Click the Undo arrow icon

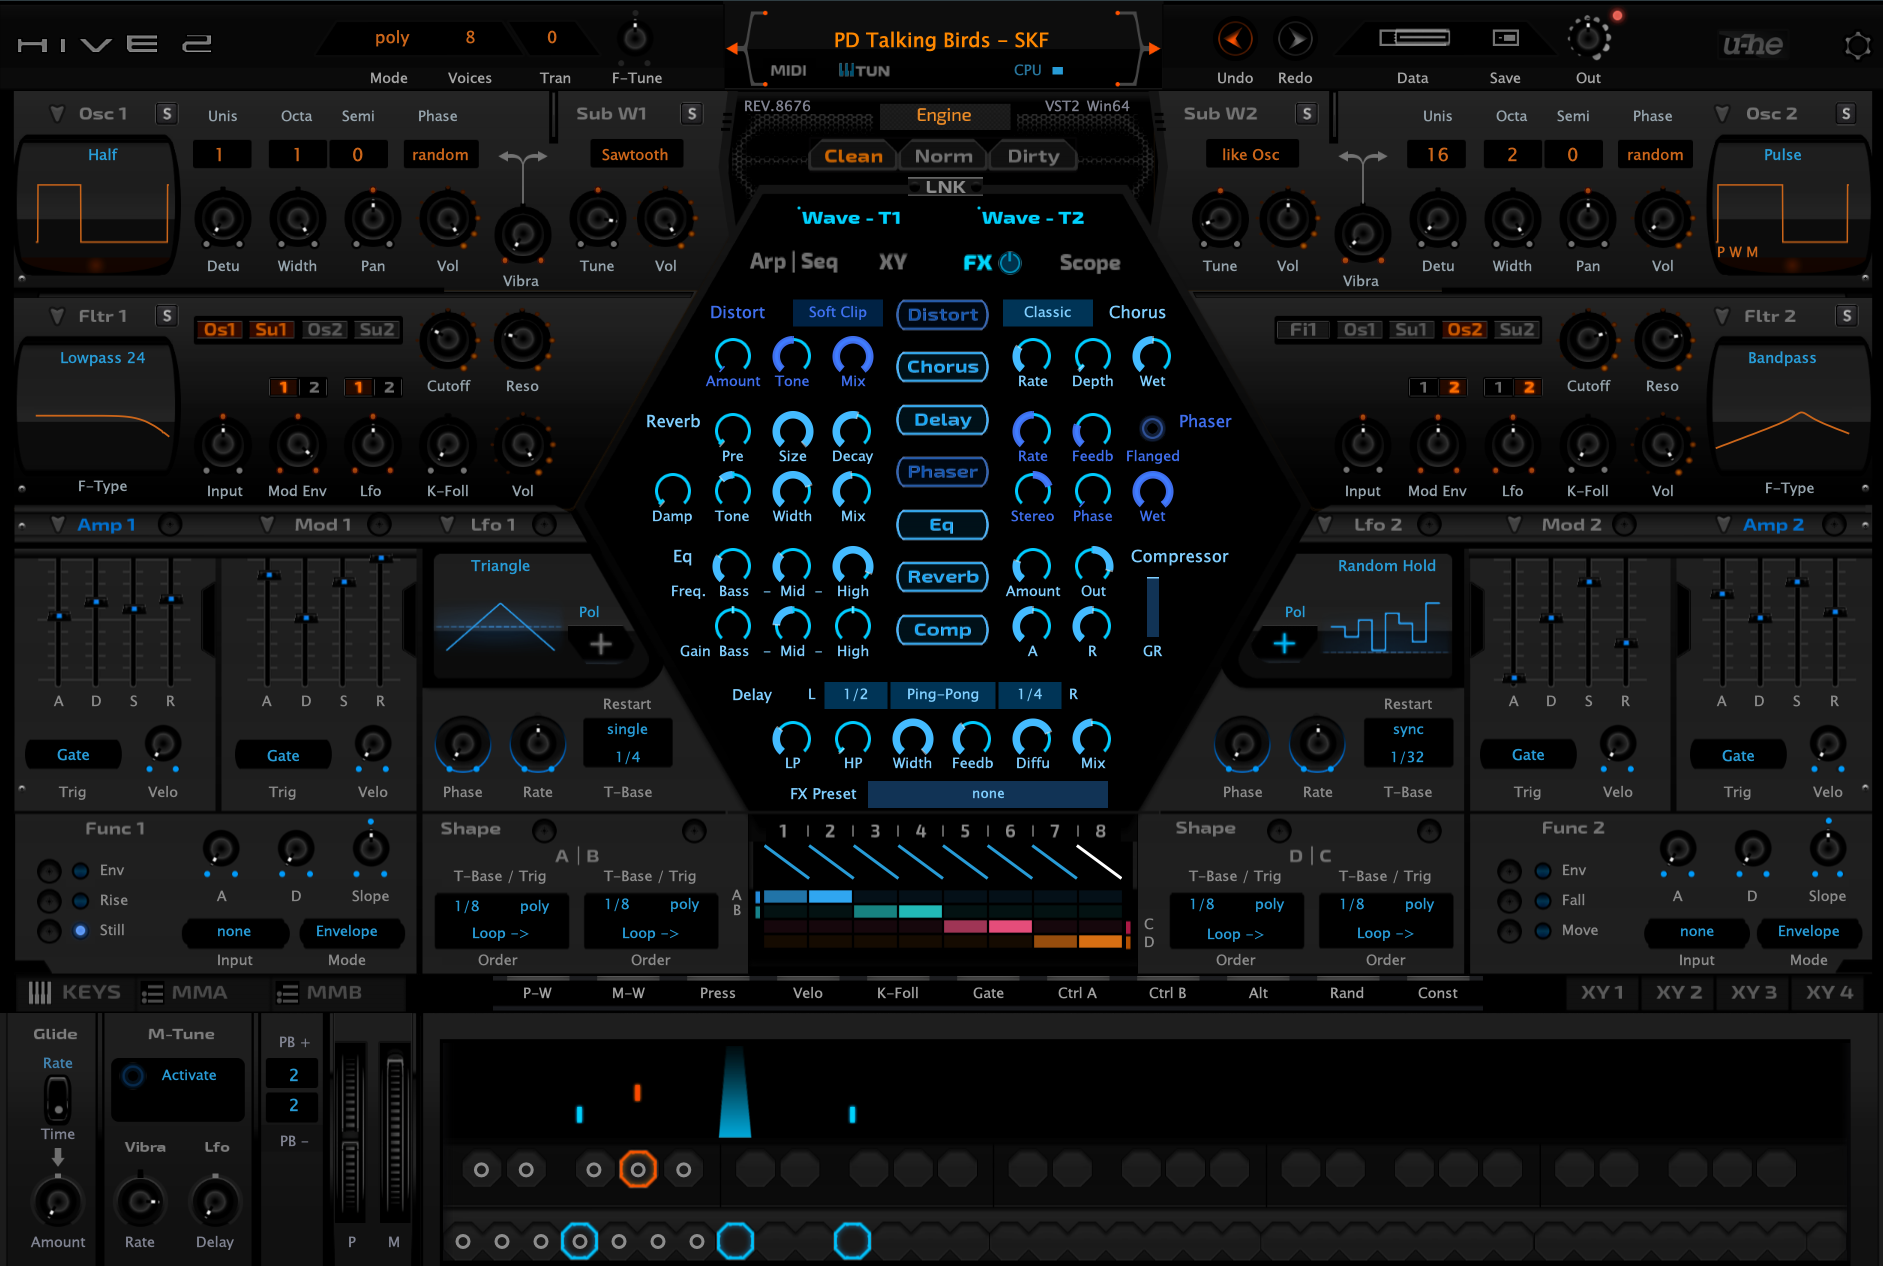coord(1235,40)
